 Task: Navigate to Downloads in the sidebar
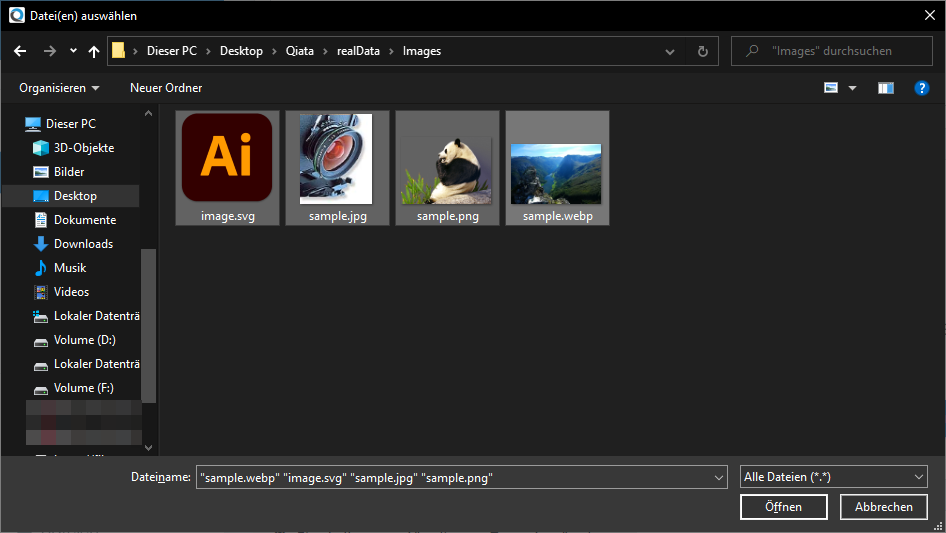(83, 244)
